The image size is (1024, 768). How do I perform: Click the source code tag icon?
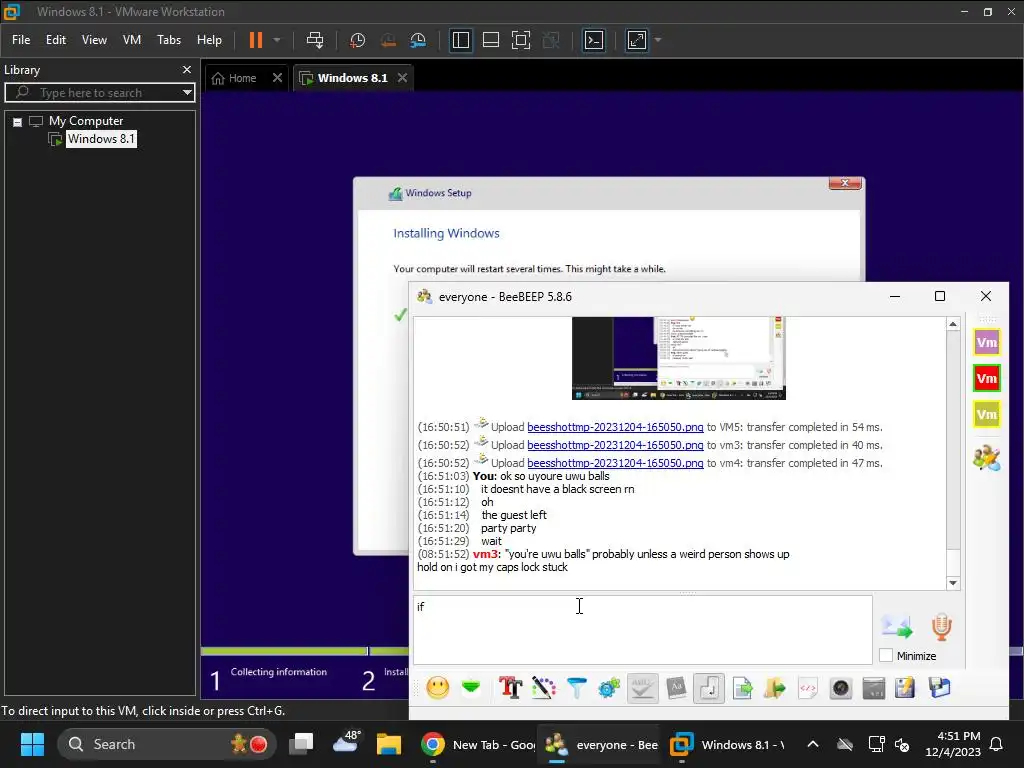click(808, 688)
